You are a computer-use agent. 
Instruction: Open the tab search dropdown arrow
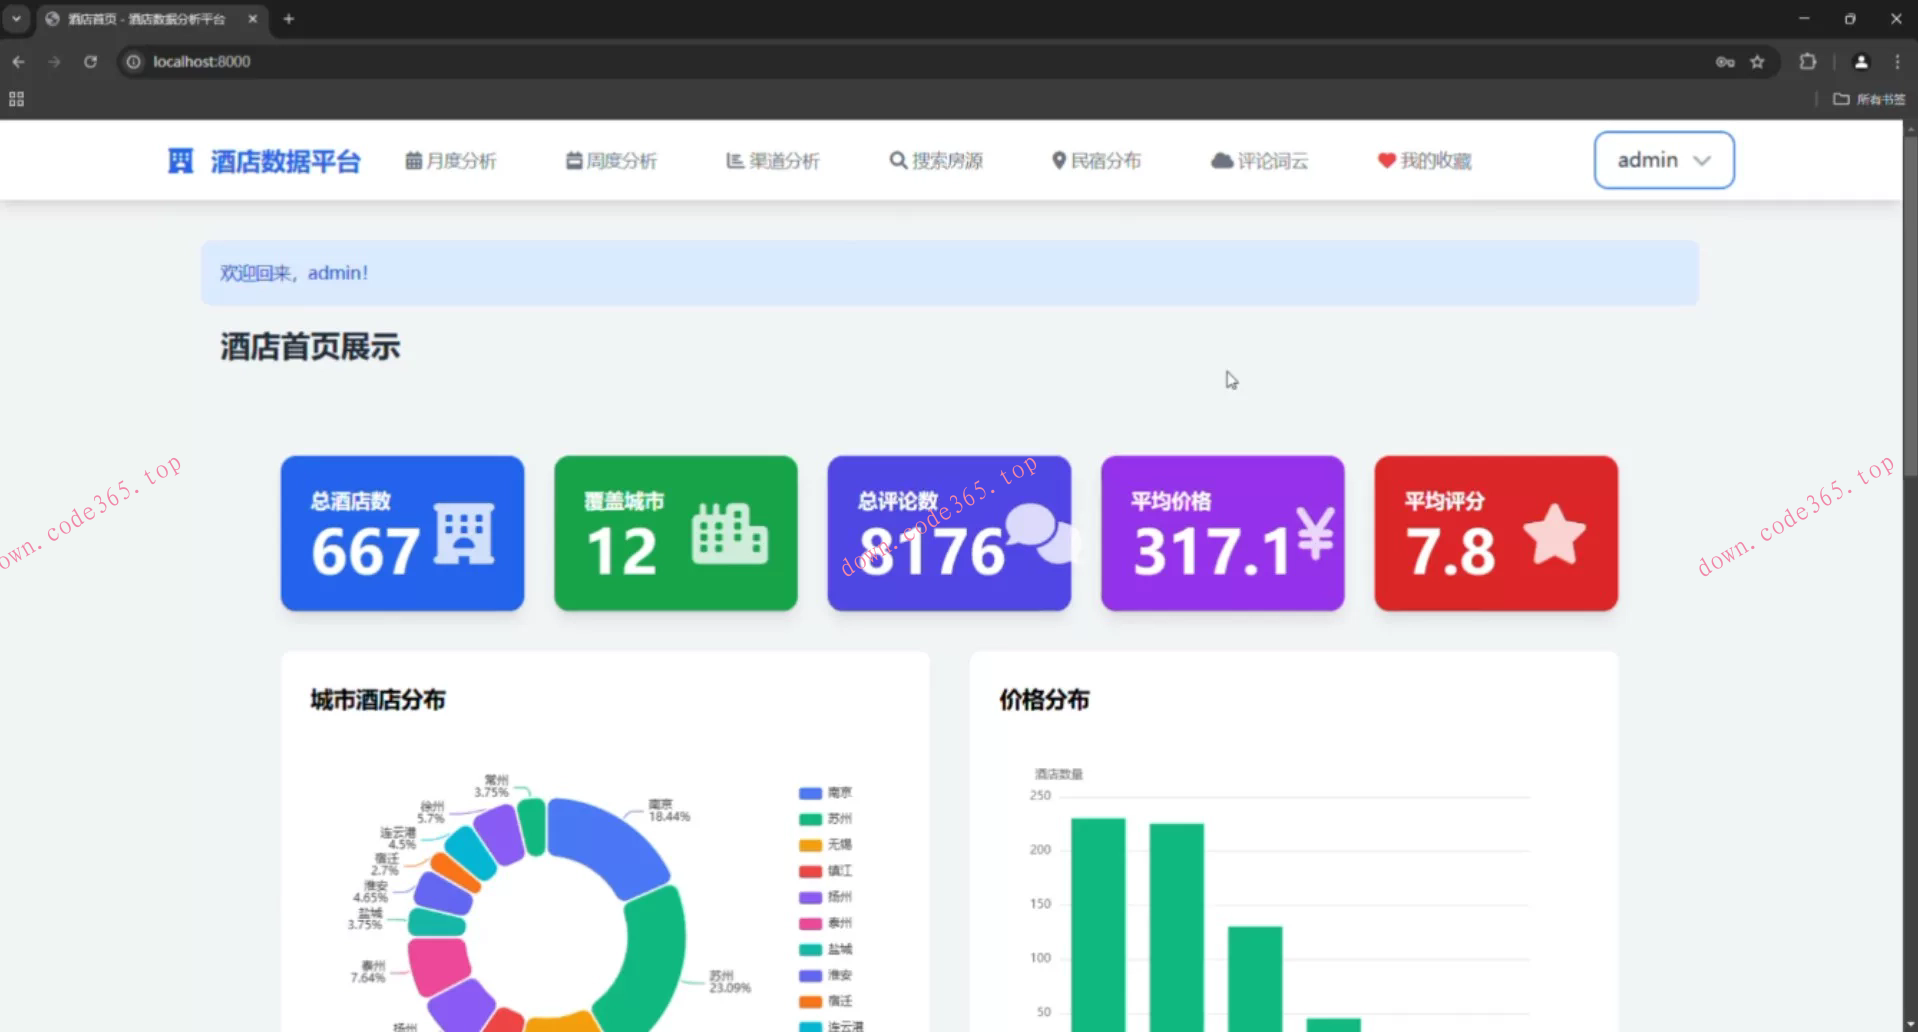point(16,18)
